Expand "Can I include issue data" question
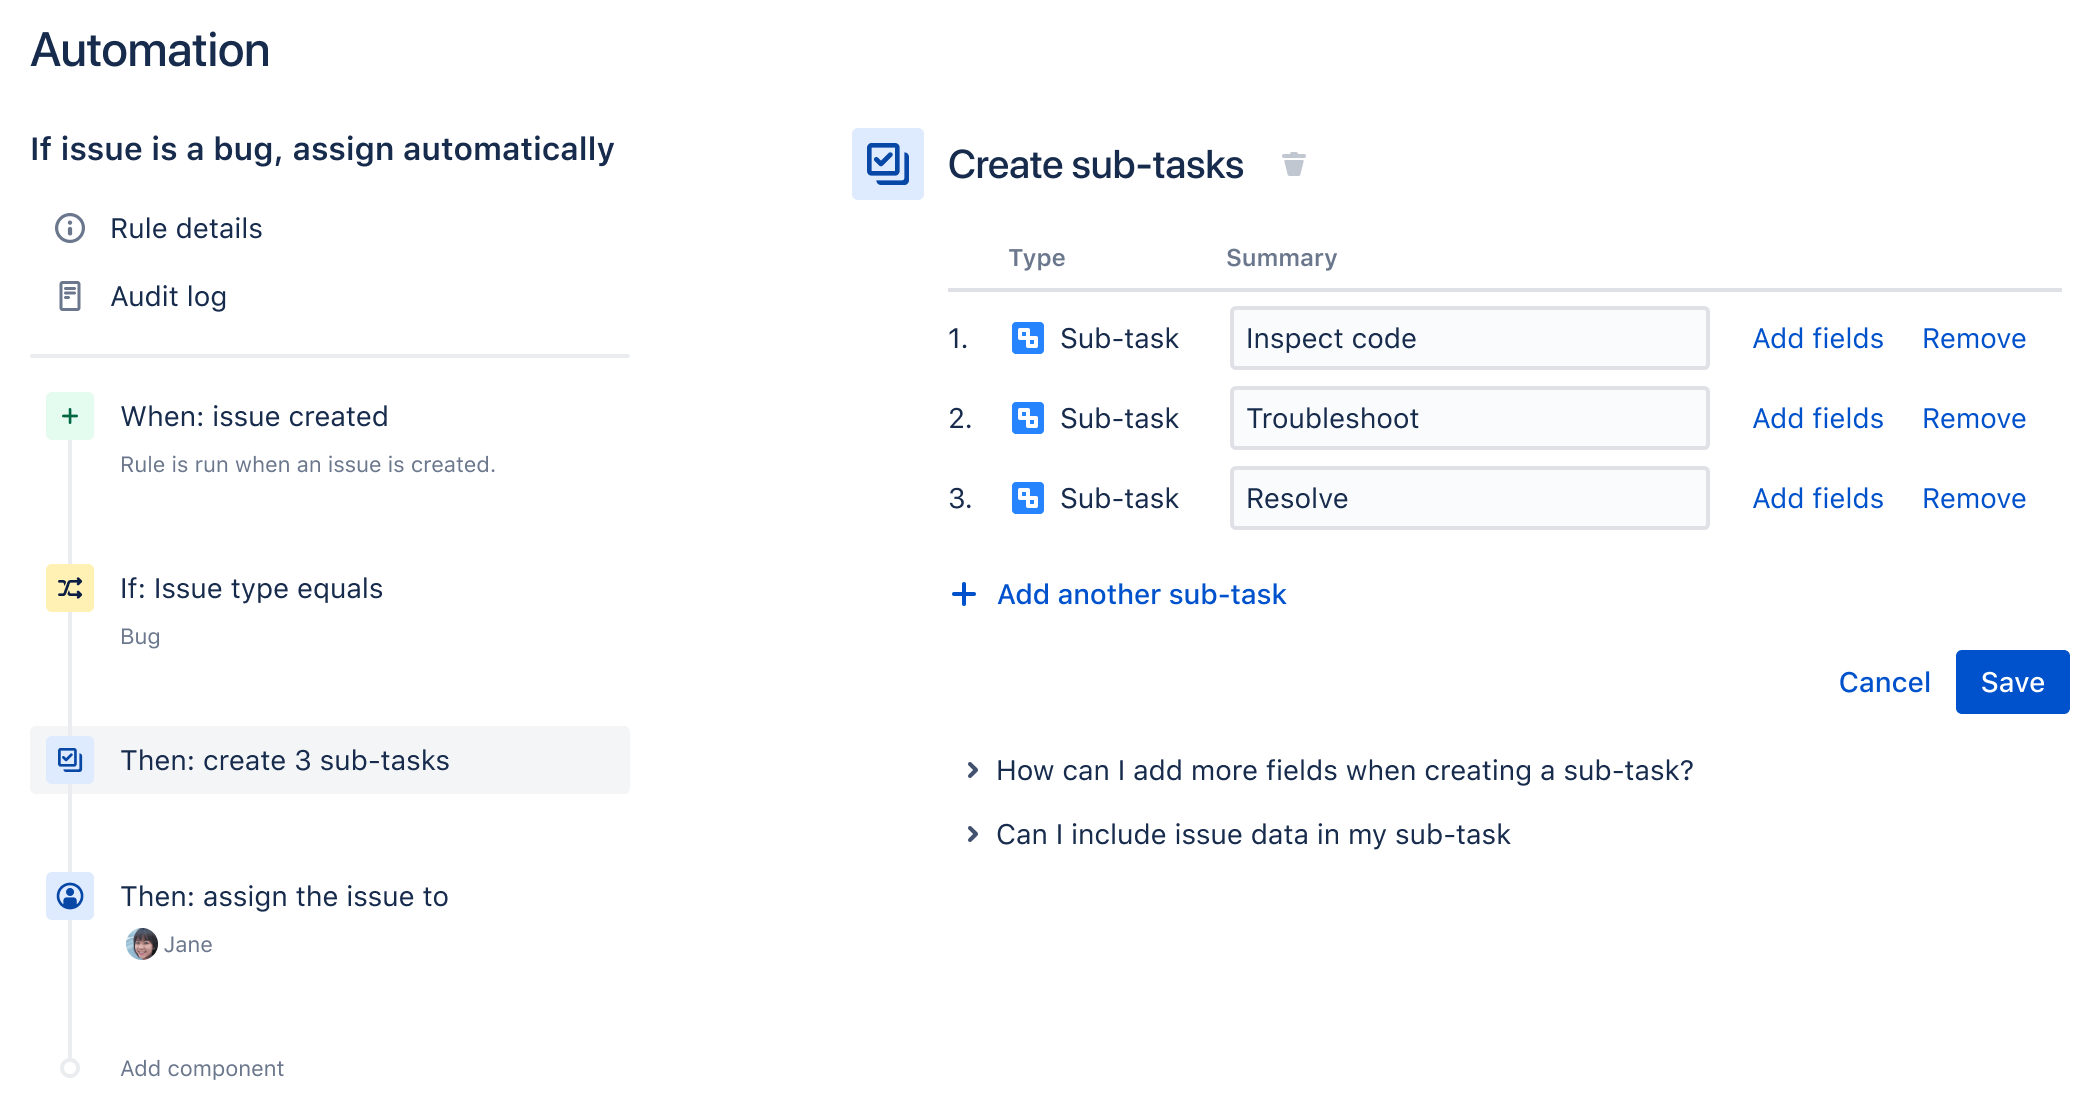The height and width of the screenshot is (1102, 2100). (x=1251, y=834)
